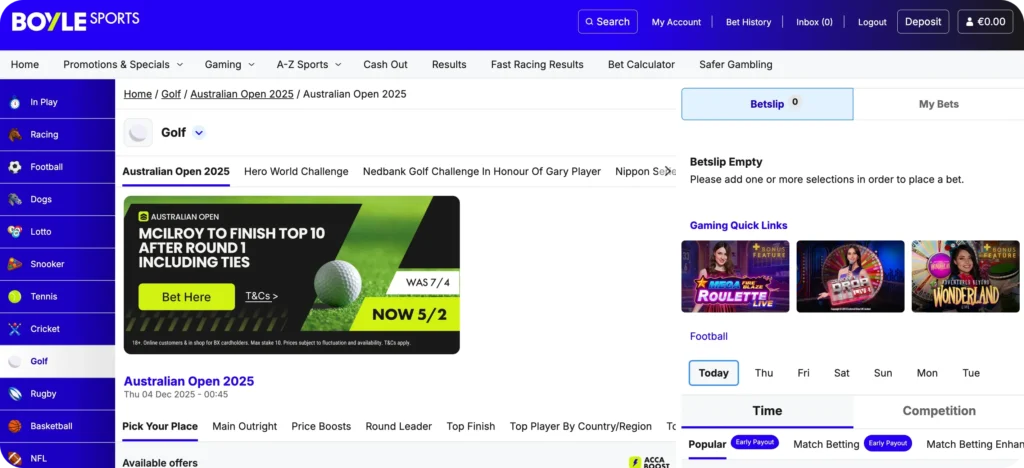Click the Racing horse icon
This screenshot has width=1024, height=468.
(14, 134)
